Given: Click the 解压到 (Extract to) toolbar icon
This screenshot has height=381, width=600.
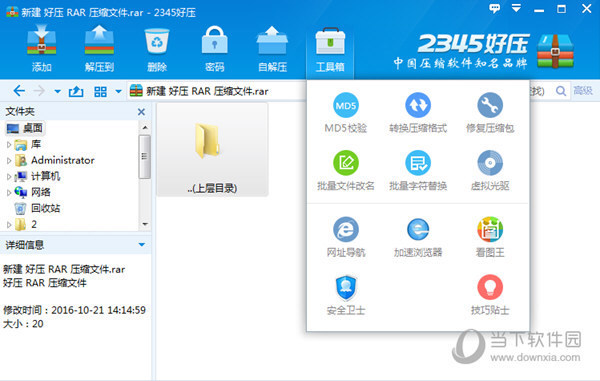Looking at the screenshot, I should tap(99, 48).
